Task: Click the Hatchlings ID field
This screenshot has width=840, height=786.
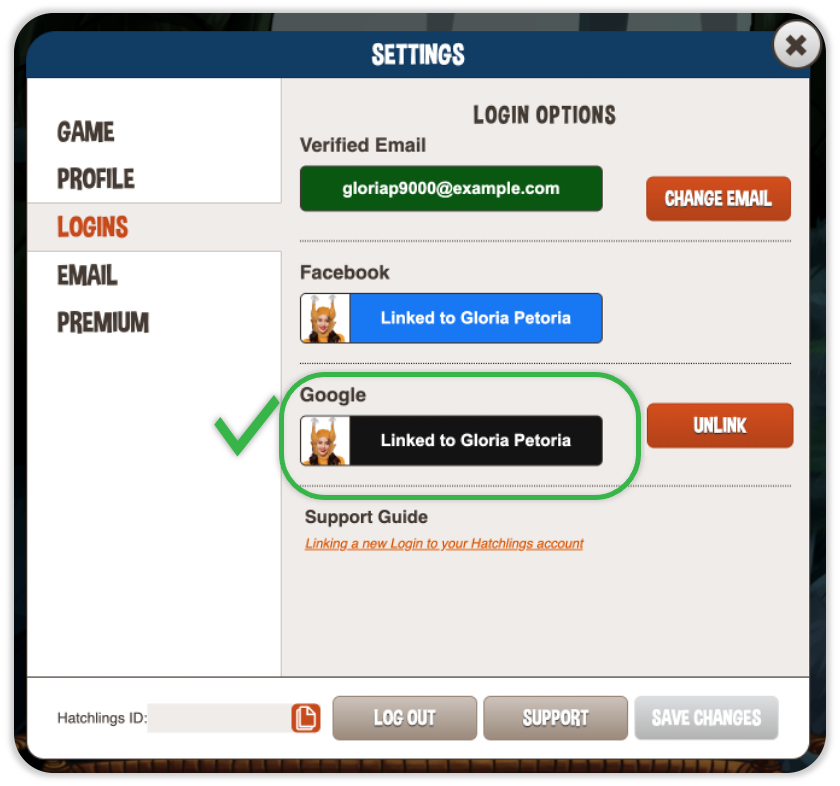Action: coord(220,718)
